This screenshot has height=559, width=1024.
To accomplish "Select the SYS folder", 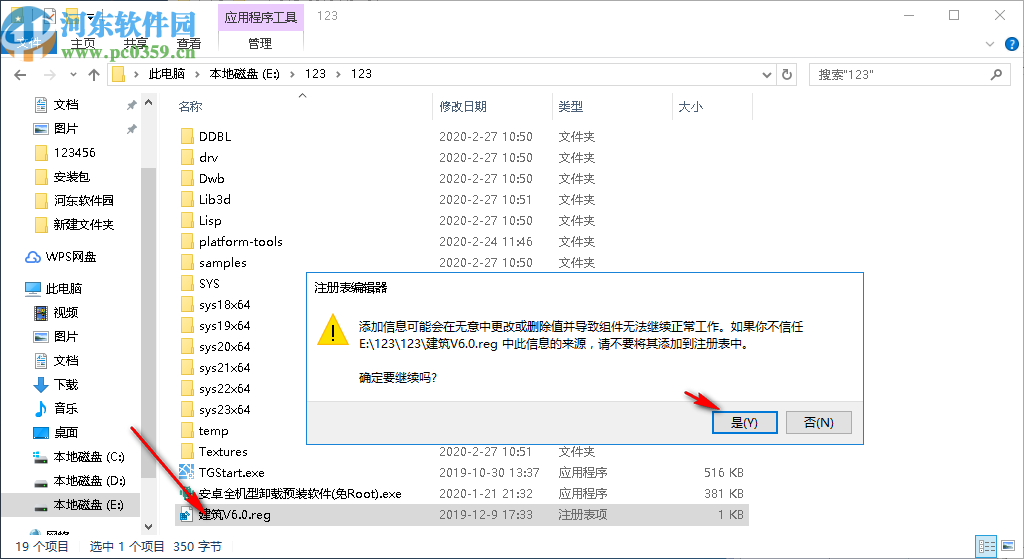I will [x=209, y=283].
